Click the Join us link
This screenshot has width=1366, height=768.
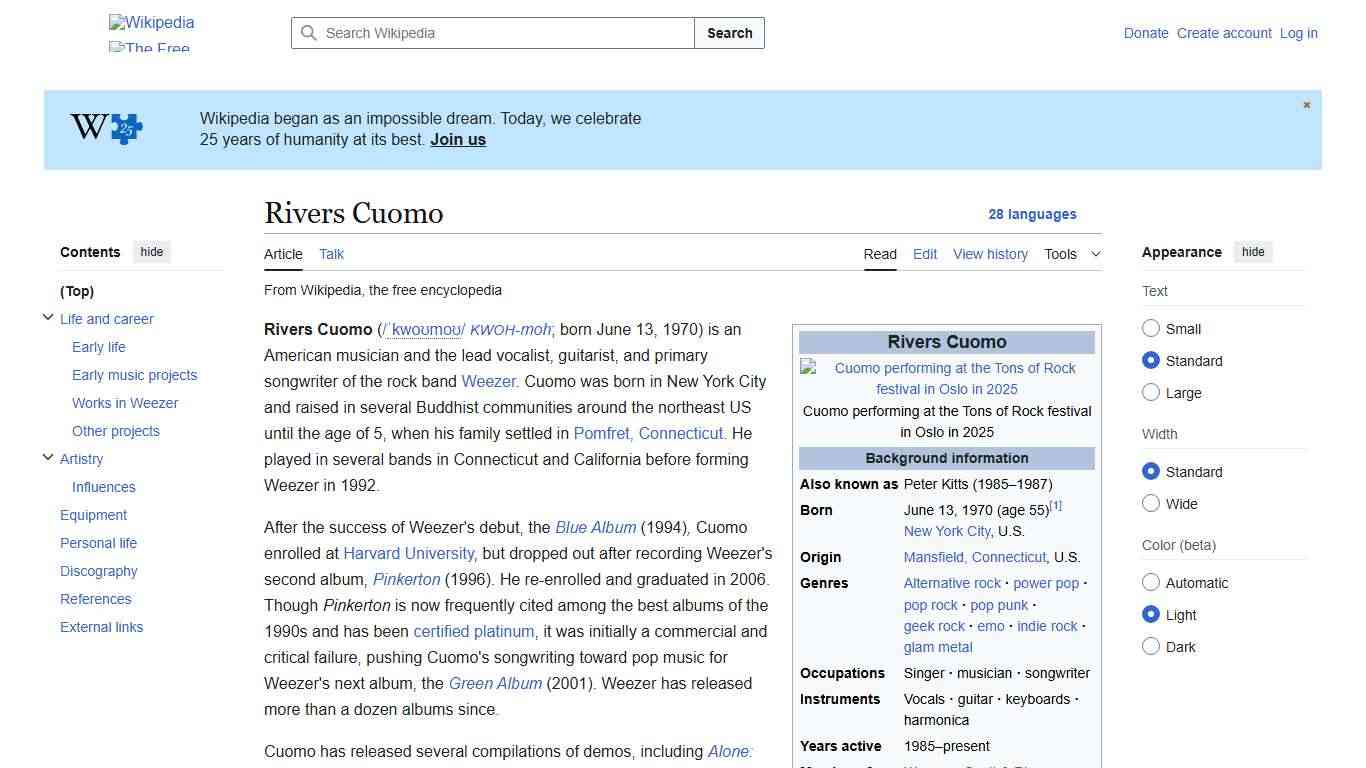coord(457,139)
